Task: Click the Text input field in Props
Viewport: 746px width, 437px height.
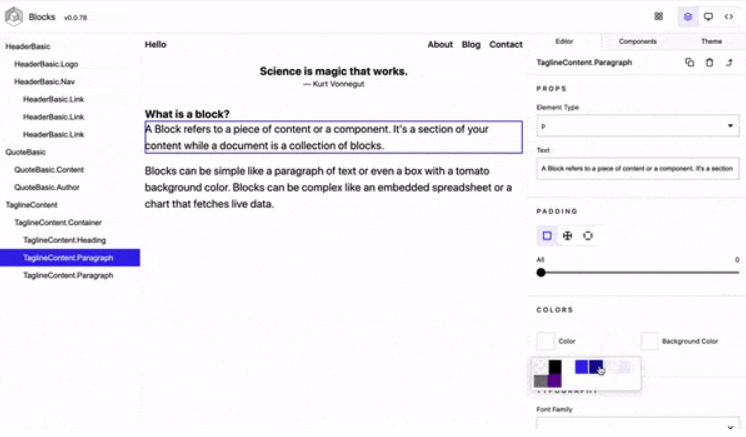Action: [638, 168]
